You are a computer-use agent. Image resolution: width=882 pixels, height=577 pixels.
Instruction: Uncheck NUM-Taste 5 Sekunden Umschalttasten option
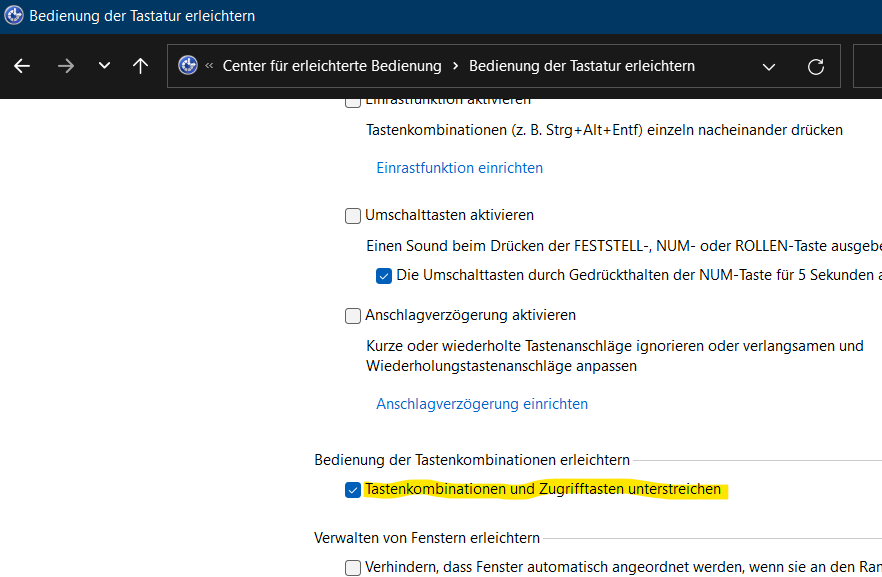pos(384,275)
